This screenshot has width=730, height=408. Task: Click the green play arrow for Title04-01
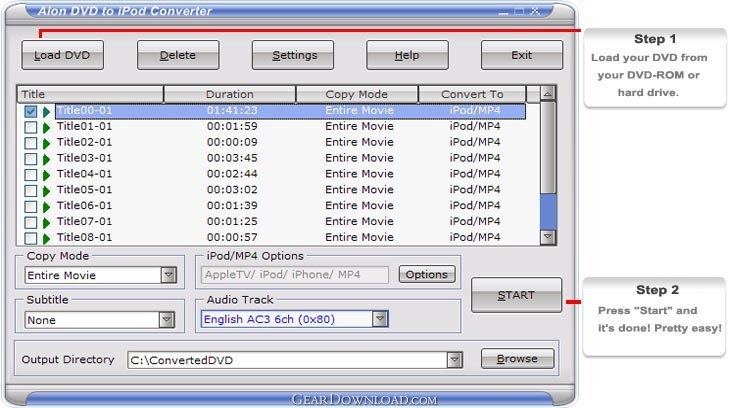pos(46,175)
